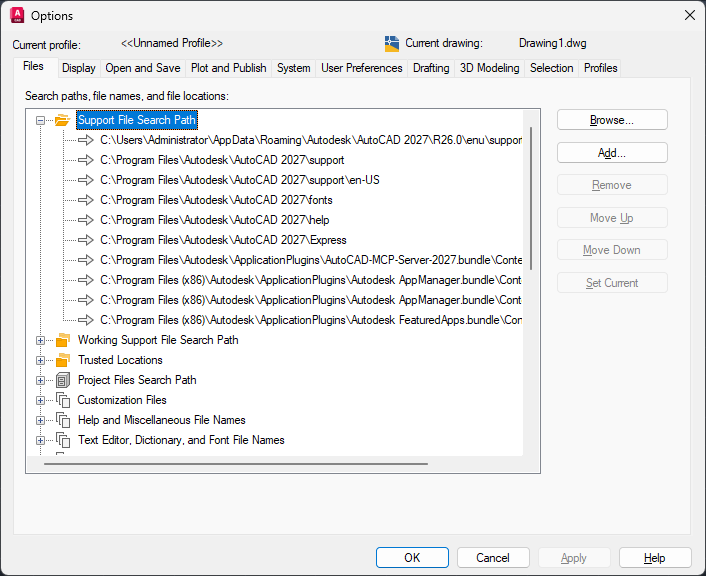Click the Set Current button
706x576 pixels.
(612, 283)
